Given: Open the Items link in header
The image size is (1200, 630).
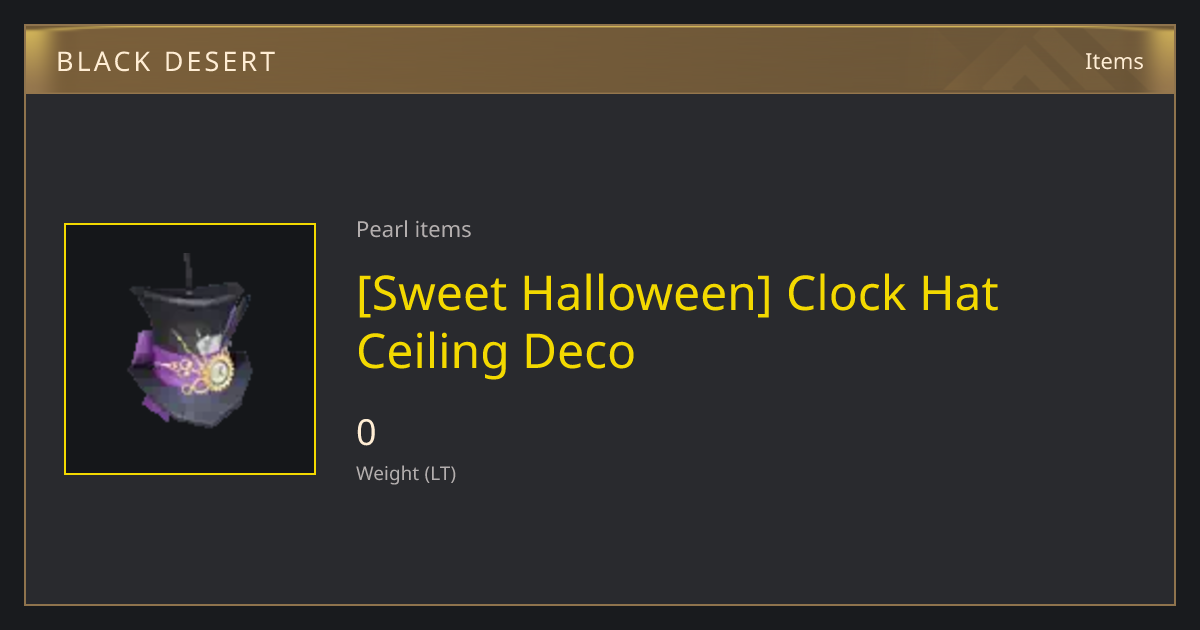Looking at the screenshot, I should tap(1114, 61).
